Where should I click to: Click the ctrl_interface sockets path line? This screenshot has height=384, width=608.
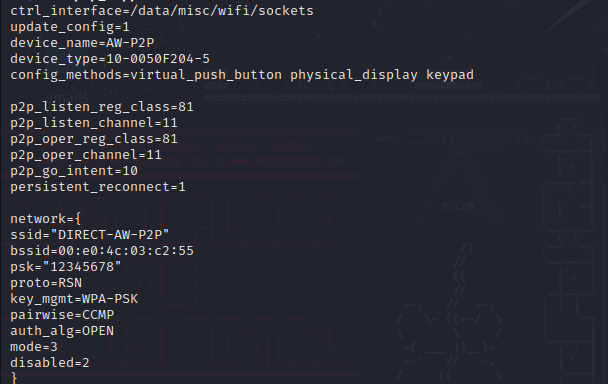point(162,11)
